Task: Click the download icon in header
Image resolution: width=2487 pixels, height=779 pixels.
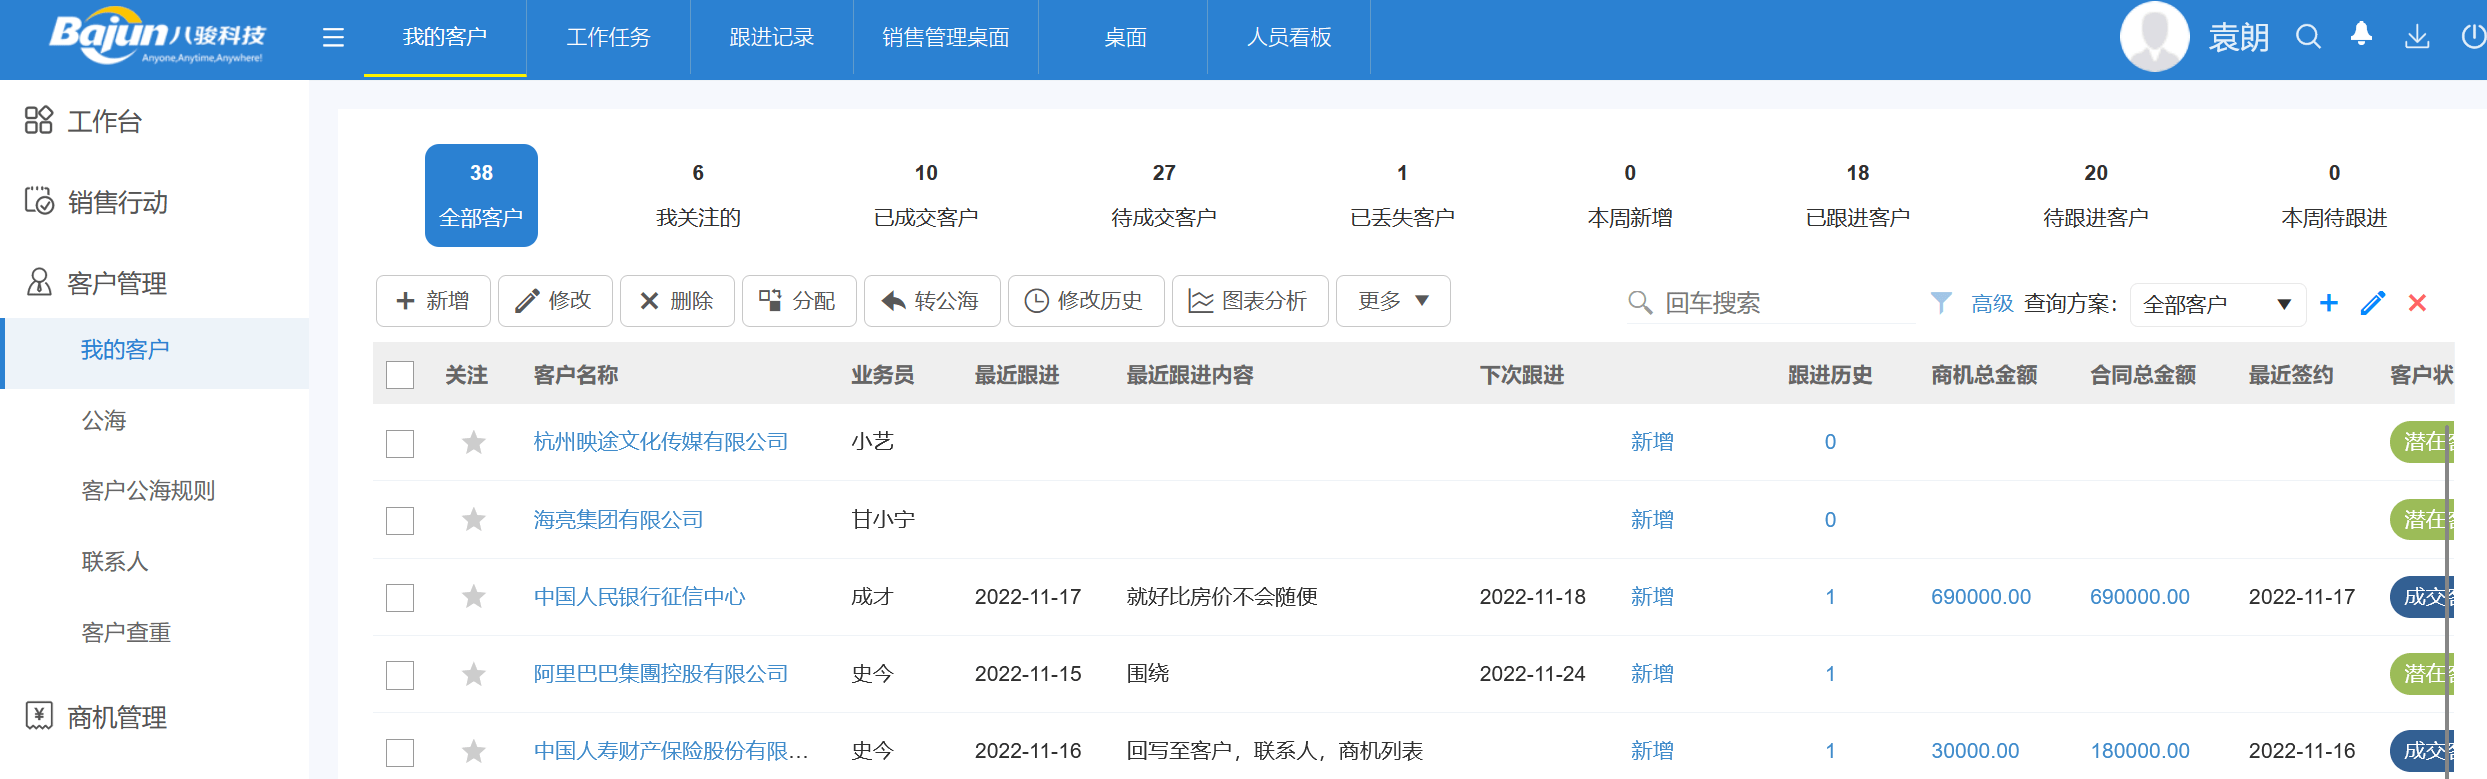Action: [x=2416, y=38]
